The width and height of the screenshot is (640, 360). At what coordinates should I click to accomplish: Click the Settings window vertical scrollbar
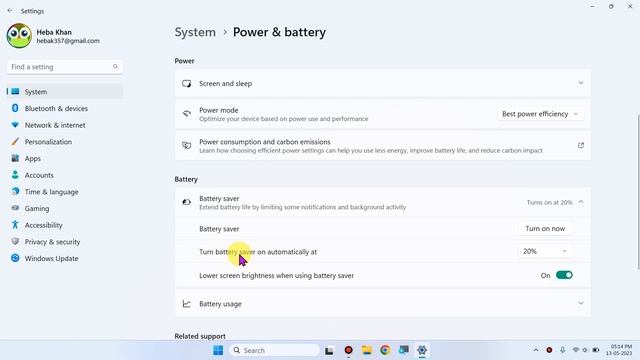638,192
